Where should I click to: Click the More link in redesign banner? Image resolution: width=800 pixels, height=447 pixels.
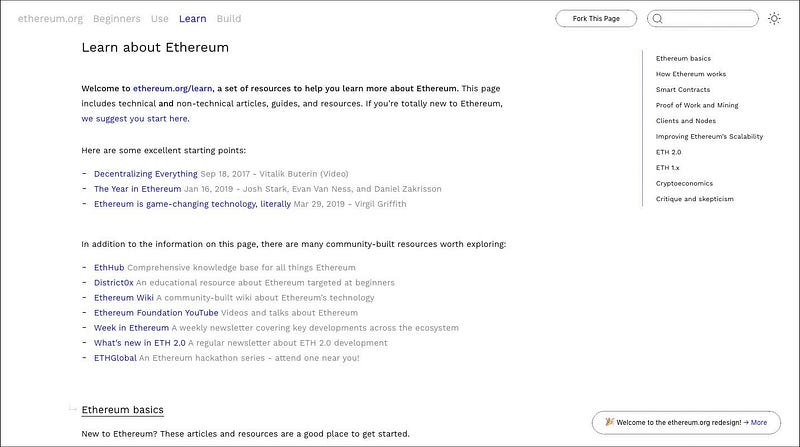(x=755, y=423)
